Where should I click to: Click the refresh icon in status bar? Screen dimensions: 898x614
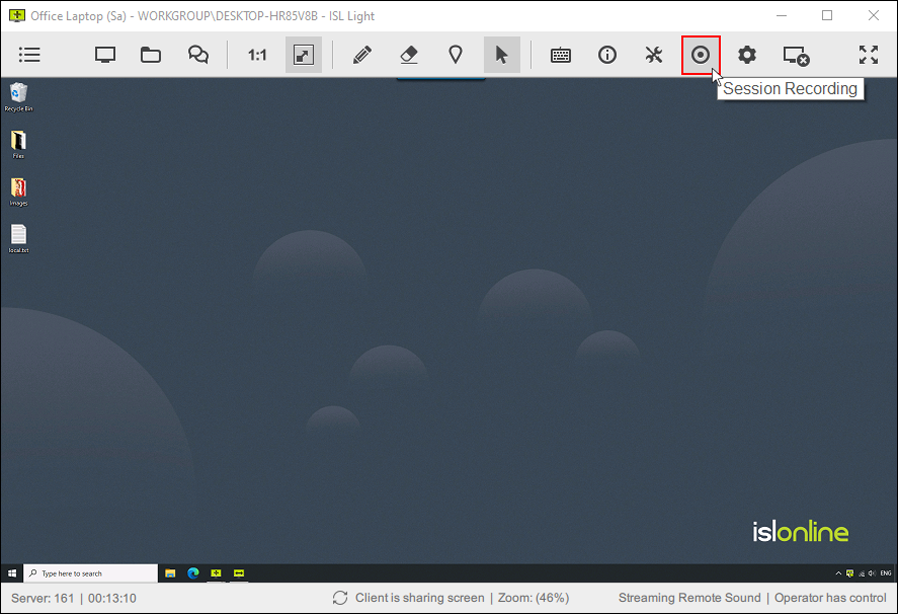[340, 598]
